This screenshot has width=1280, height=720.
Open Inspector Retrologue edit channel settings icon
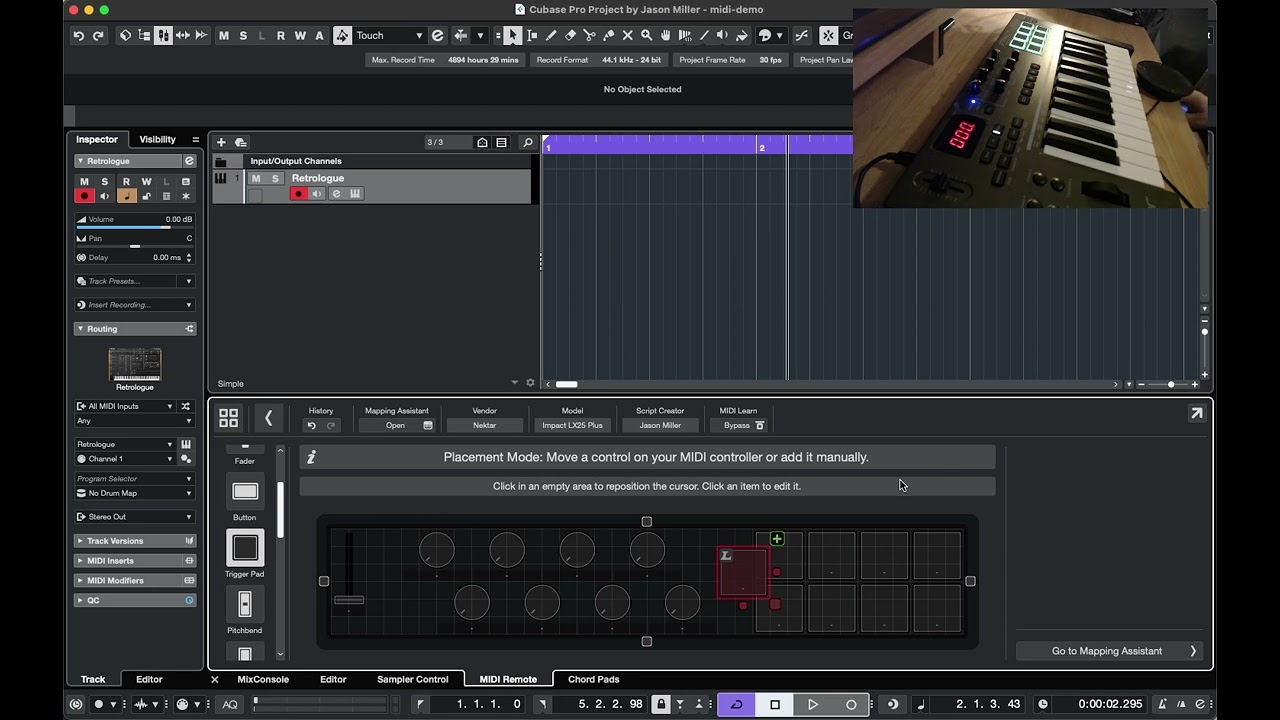189,161
